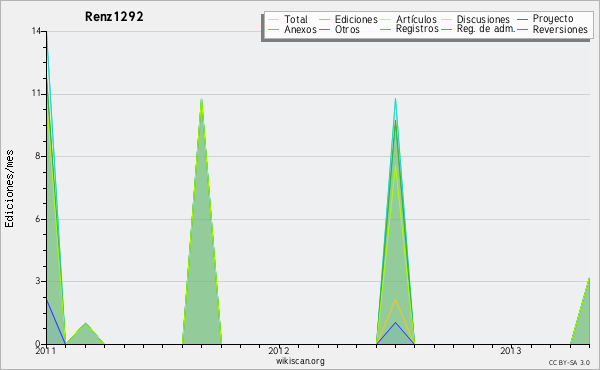Click the y-axis value 14
The width and height of the screenshot is (600, 370).
click(x=36, y=31)
